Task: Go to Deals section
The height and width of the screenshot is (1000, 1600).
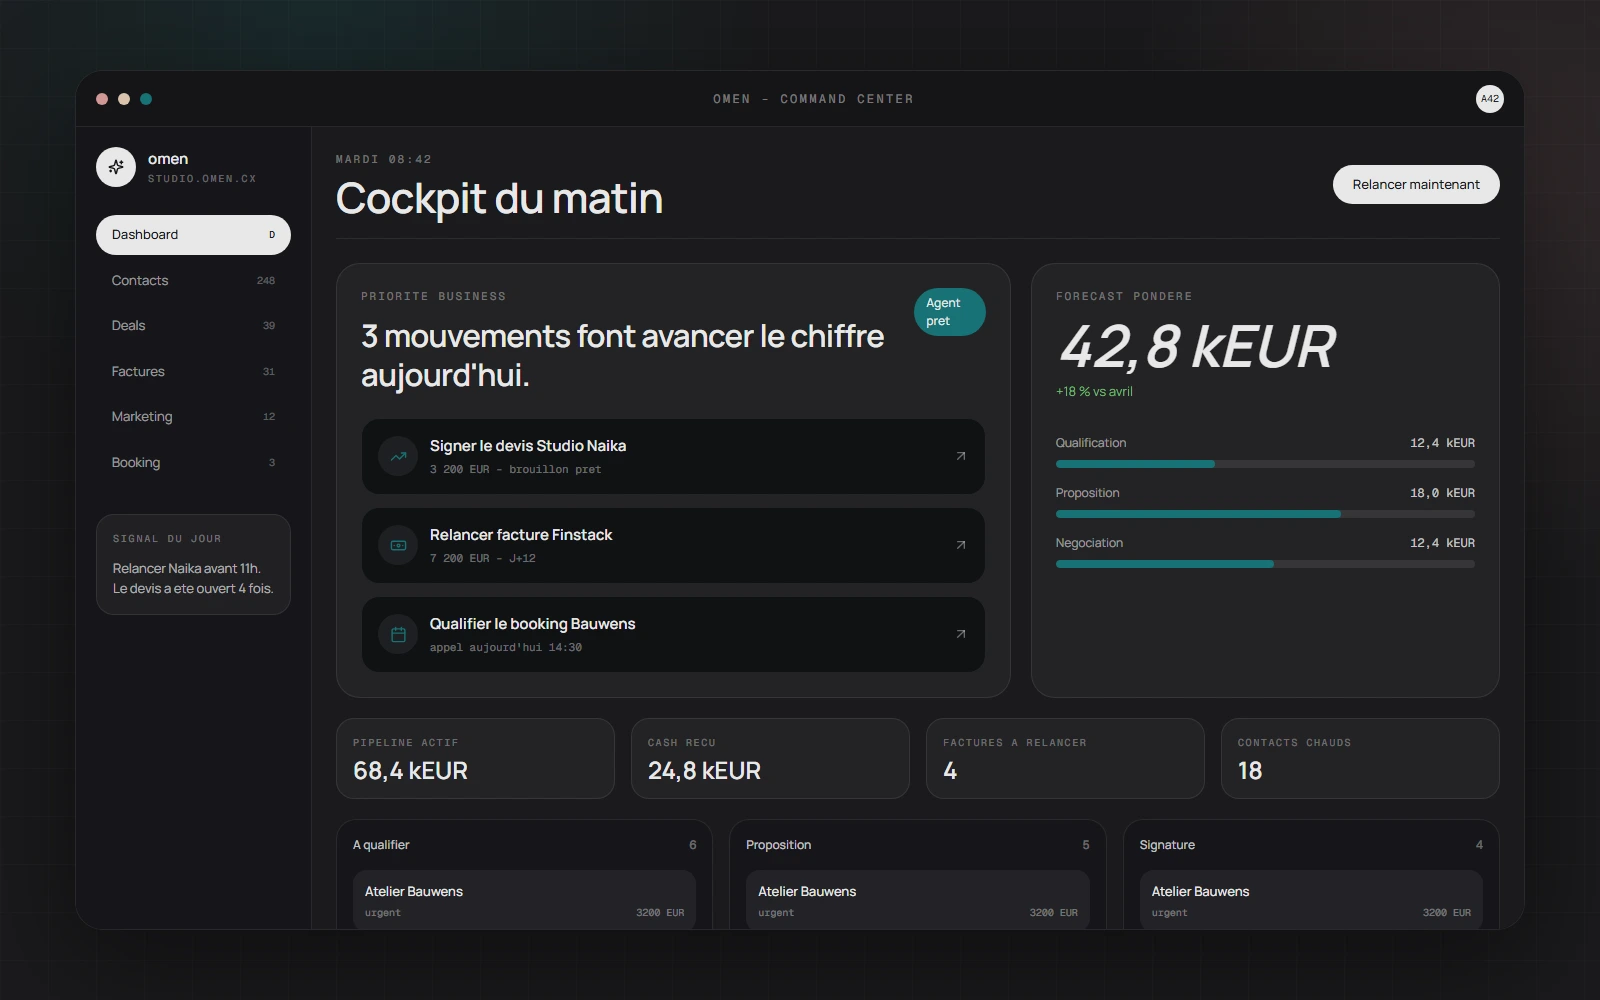Action: pos(193,326)
